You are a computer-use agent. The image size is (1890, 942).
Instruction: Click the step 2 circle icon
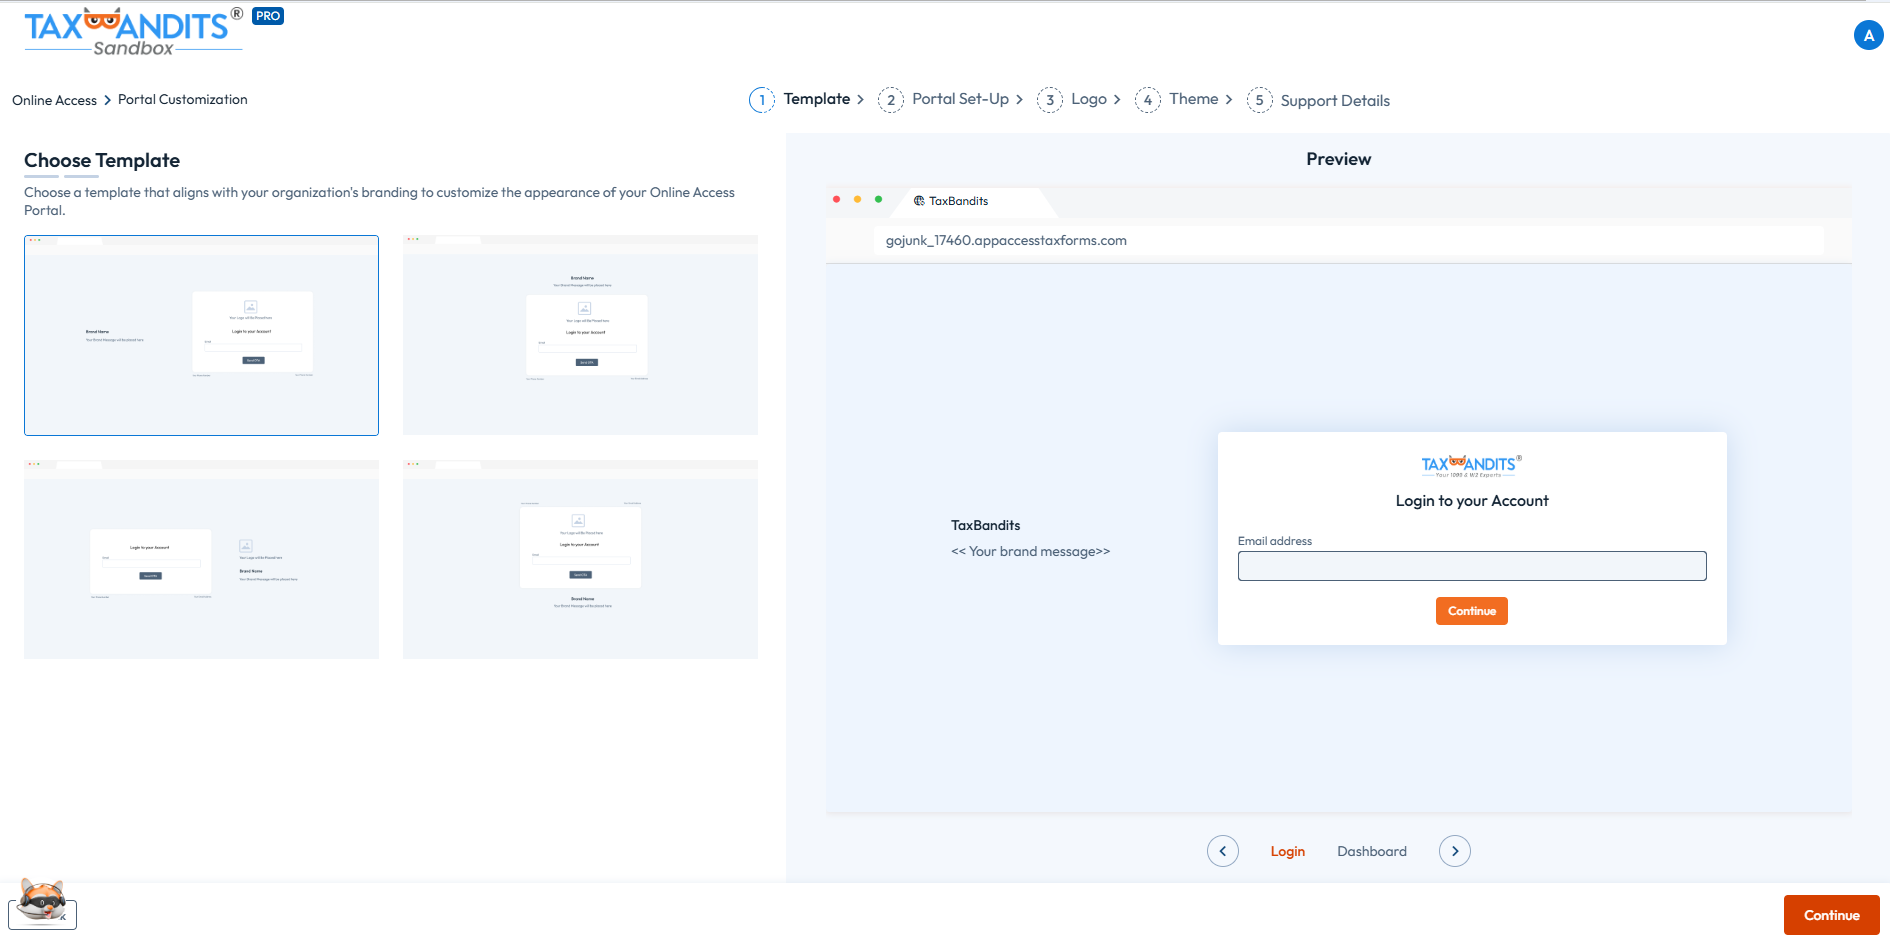pos(890,100)
